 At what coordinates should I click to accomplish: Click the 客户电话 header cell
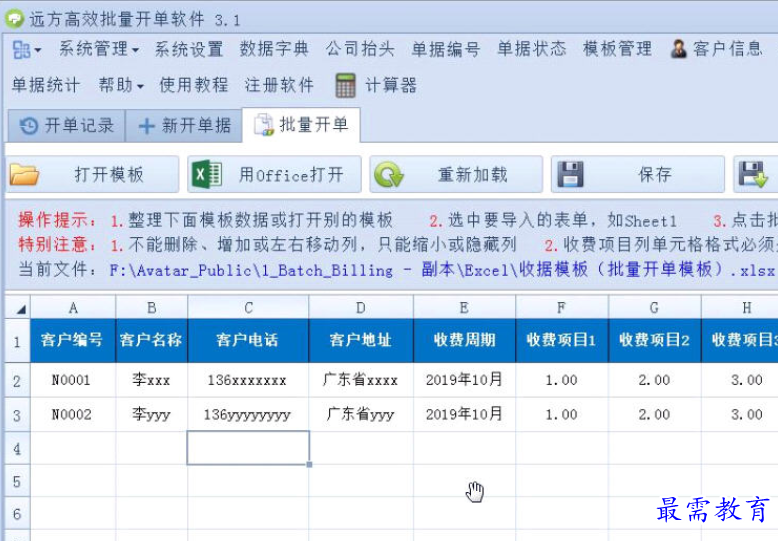pos(248,340)
